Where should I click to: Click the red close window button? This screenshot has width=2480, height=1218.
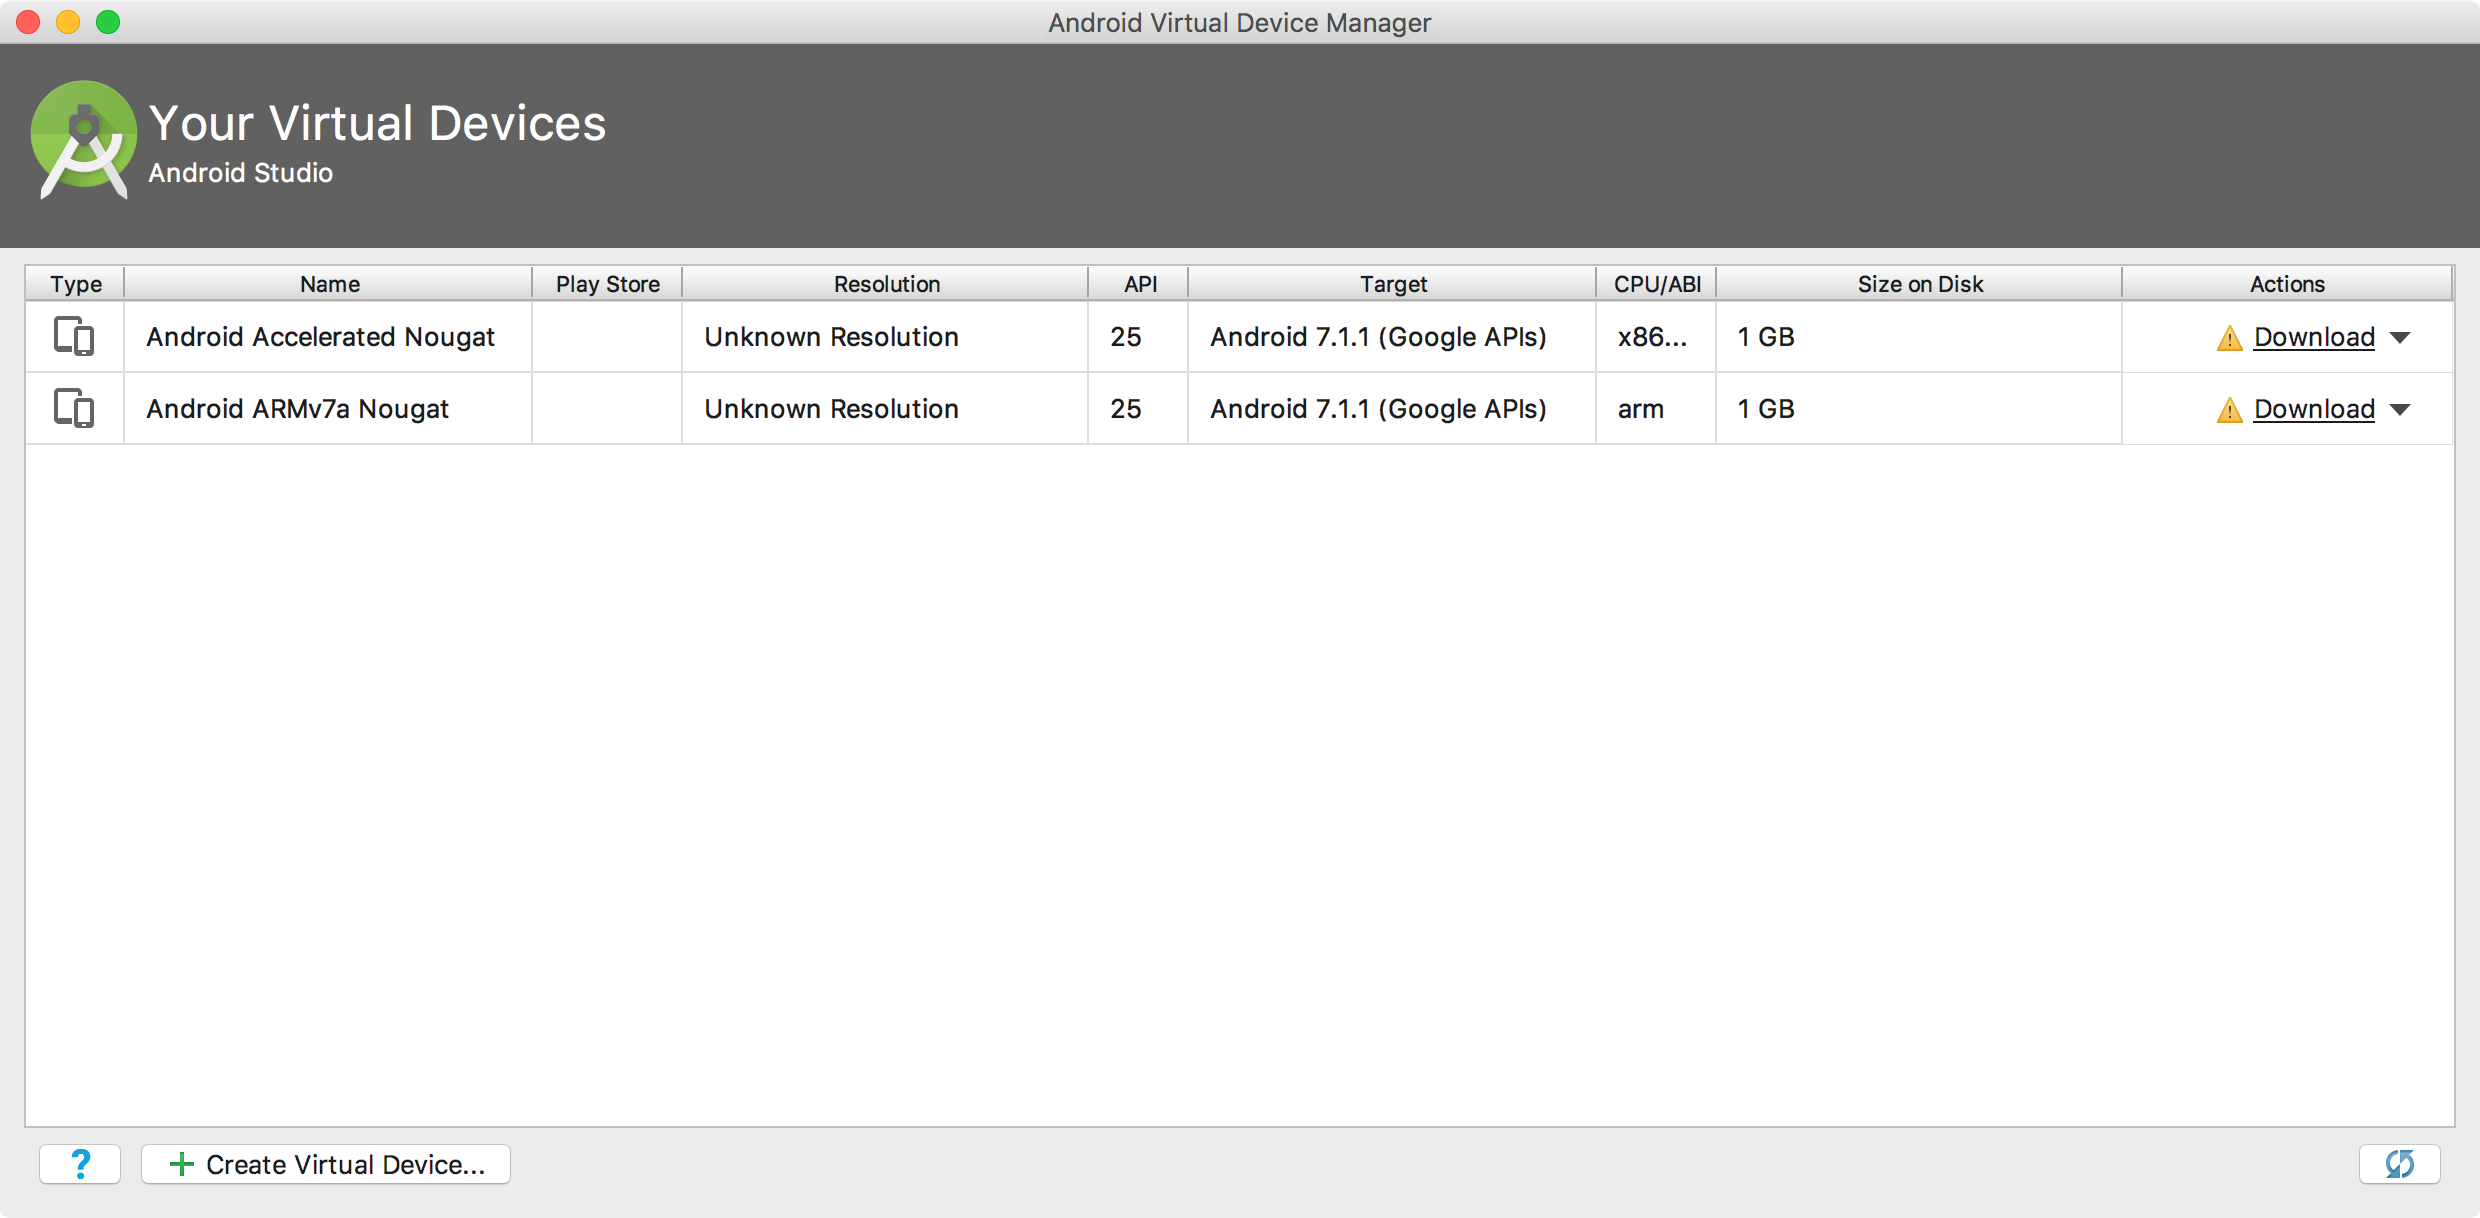coord(28,22)
